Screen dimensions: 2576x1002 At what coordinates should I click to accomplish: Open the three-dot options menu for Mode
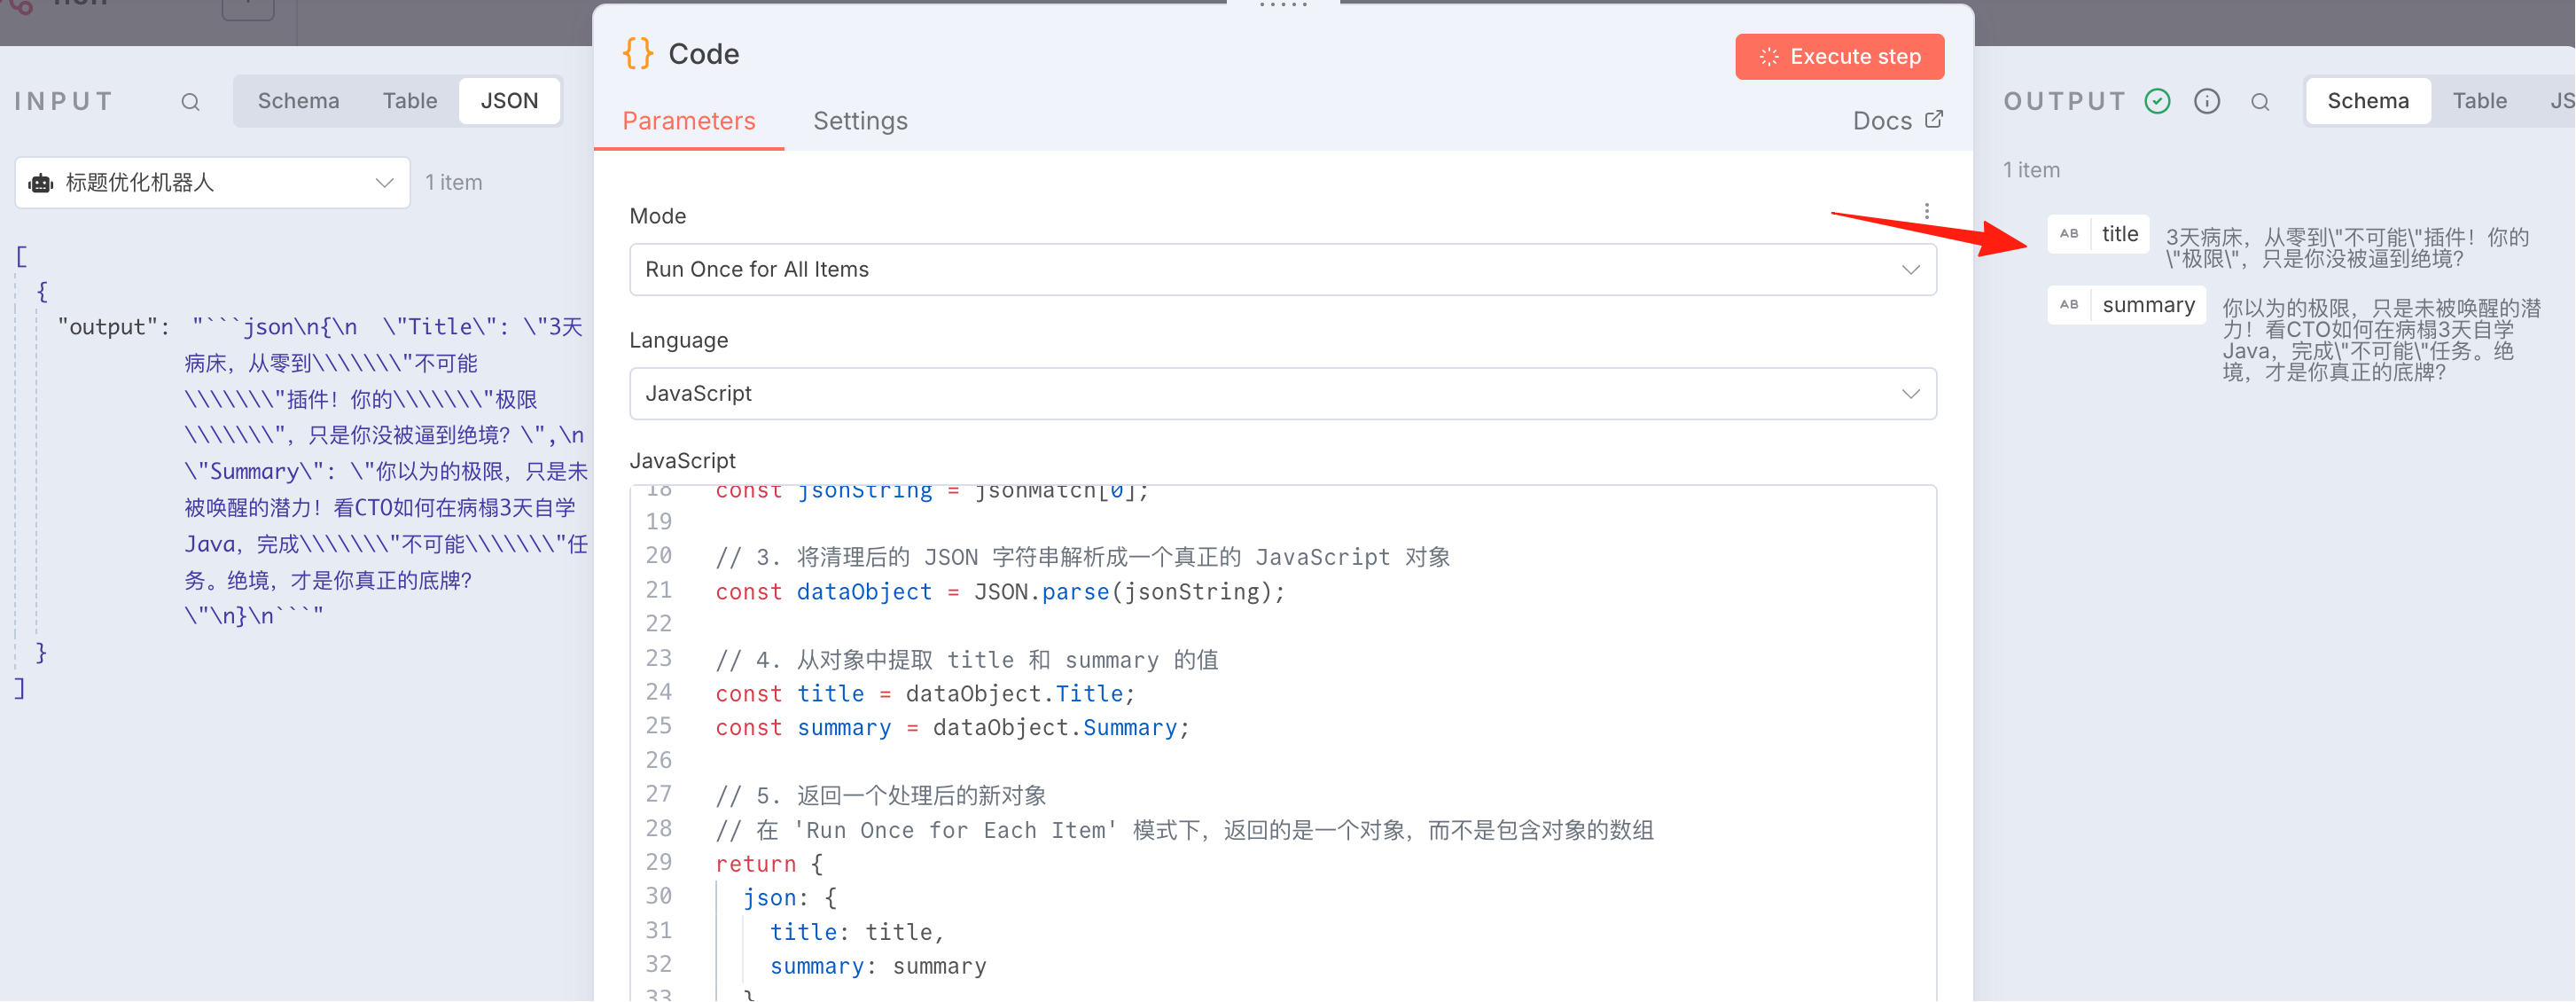1926,211
